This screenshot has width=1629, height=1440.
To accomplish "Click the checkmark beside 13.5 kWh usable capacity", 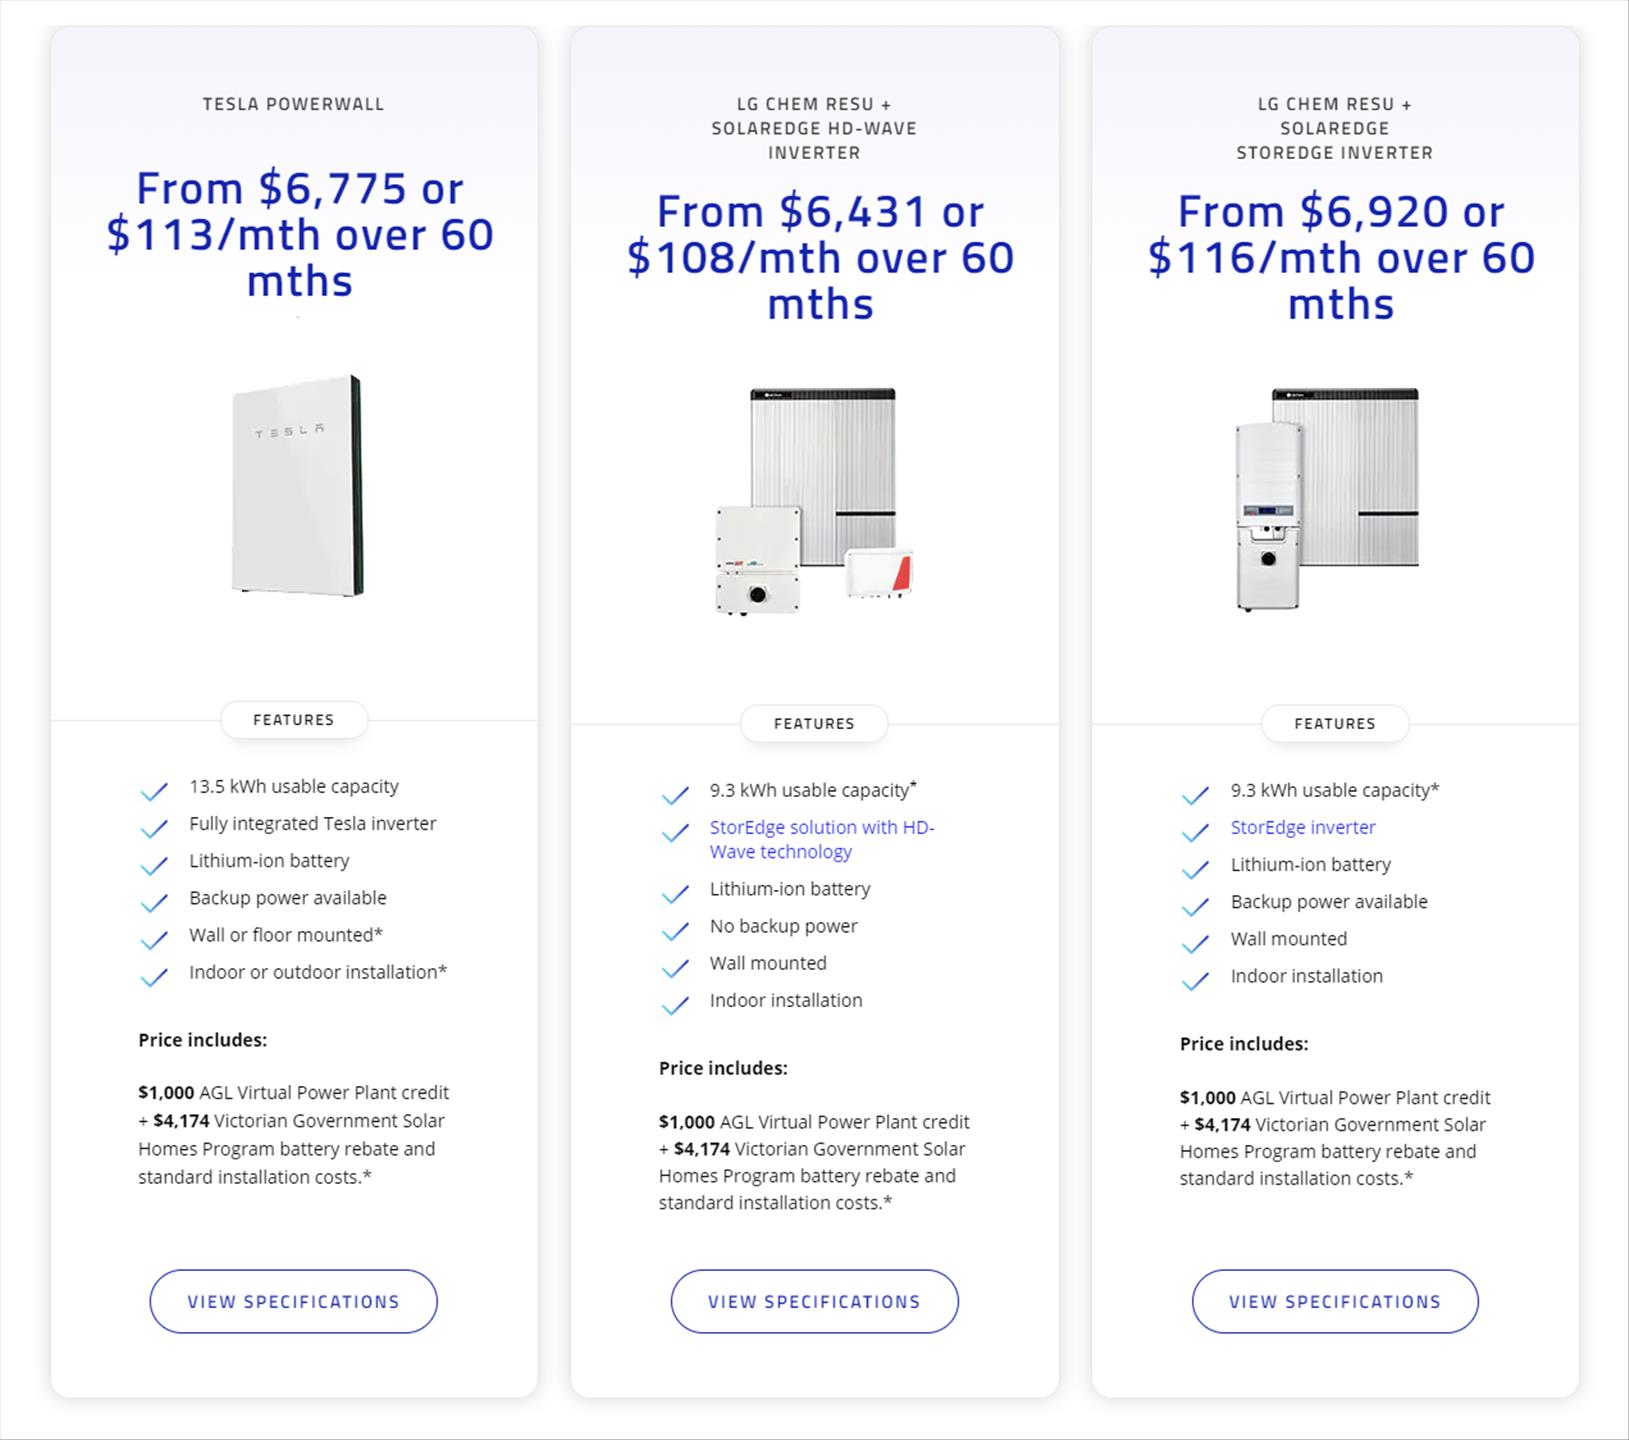I will point(154,792).
